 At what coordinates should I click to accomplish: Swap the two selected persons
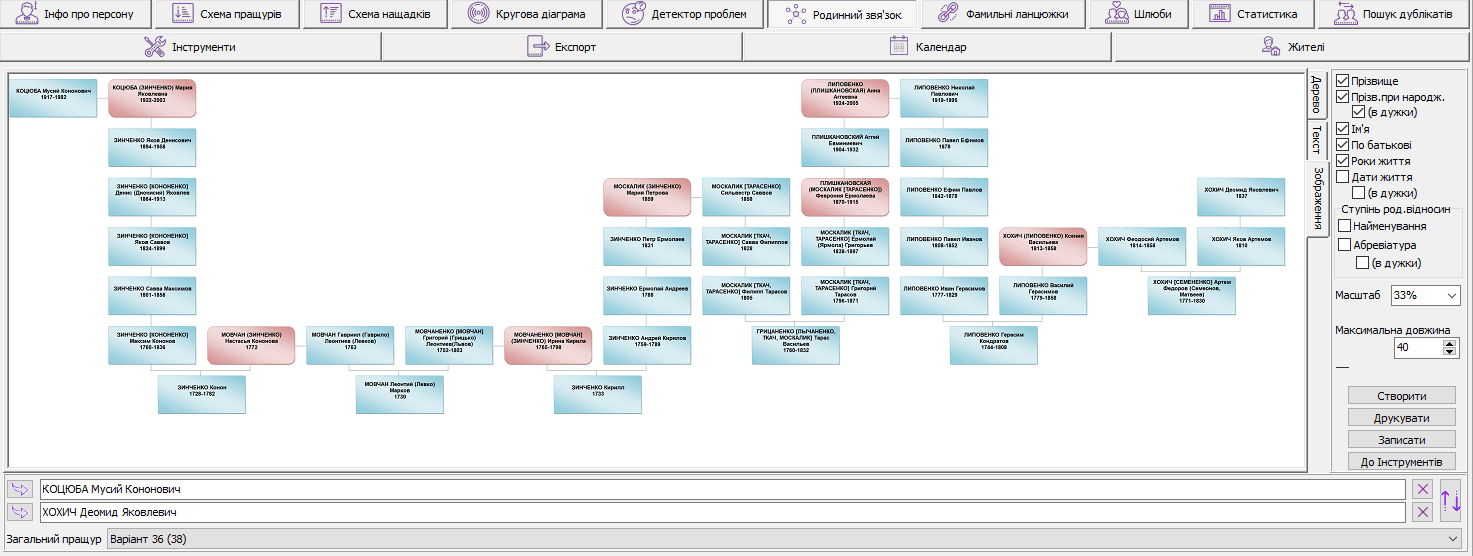pyautogui.click(x=1451, y=500)
